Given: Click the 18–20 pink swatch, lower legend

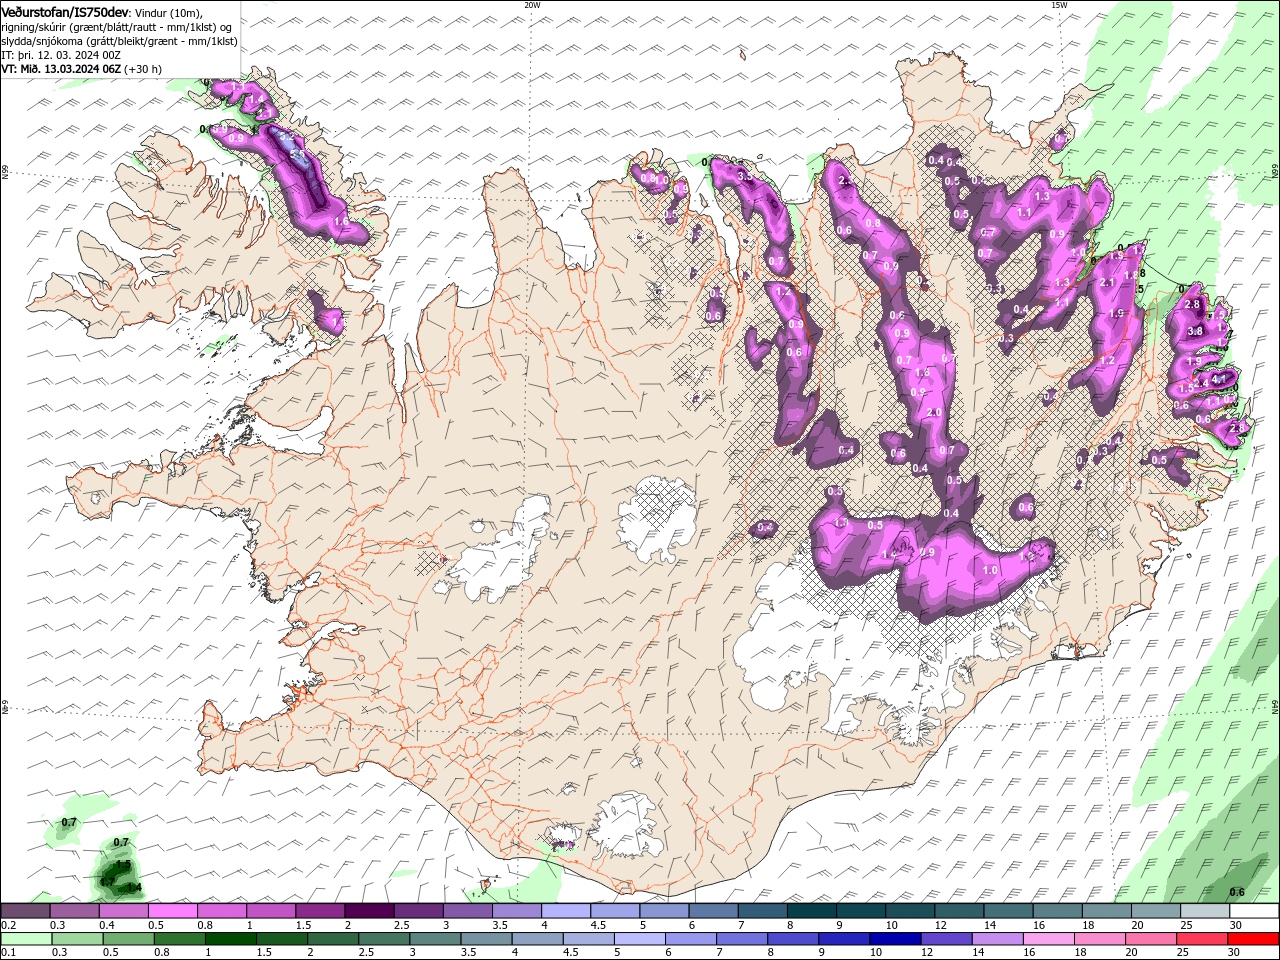Looking at the screenshot, I should (x=1099, y=939).
